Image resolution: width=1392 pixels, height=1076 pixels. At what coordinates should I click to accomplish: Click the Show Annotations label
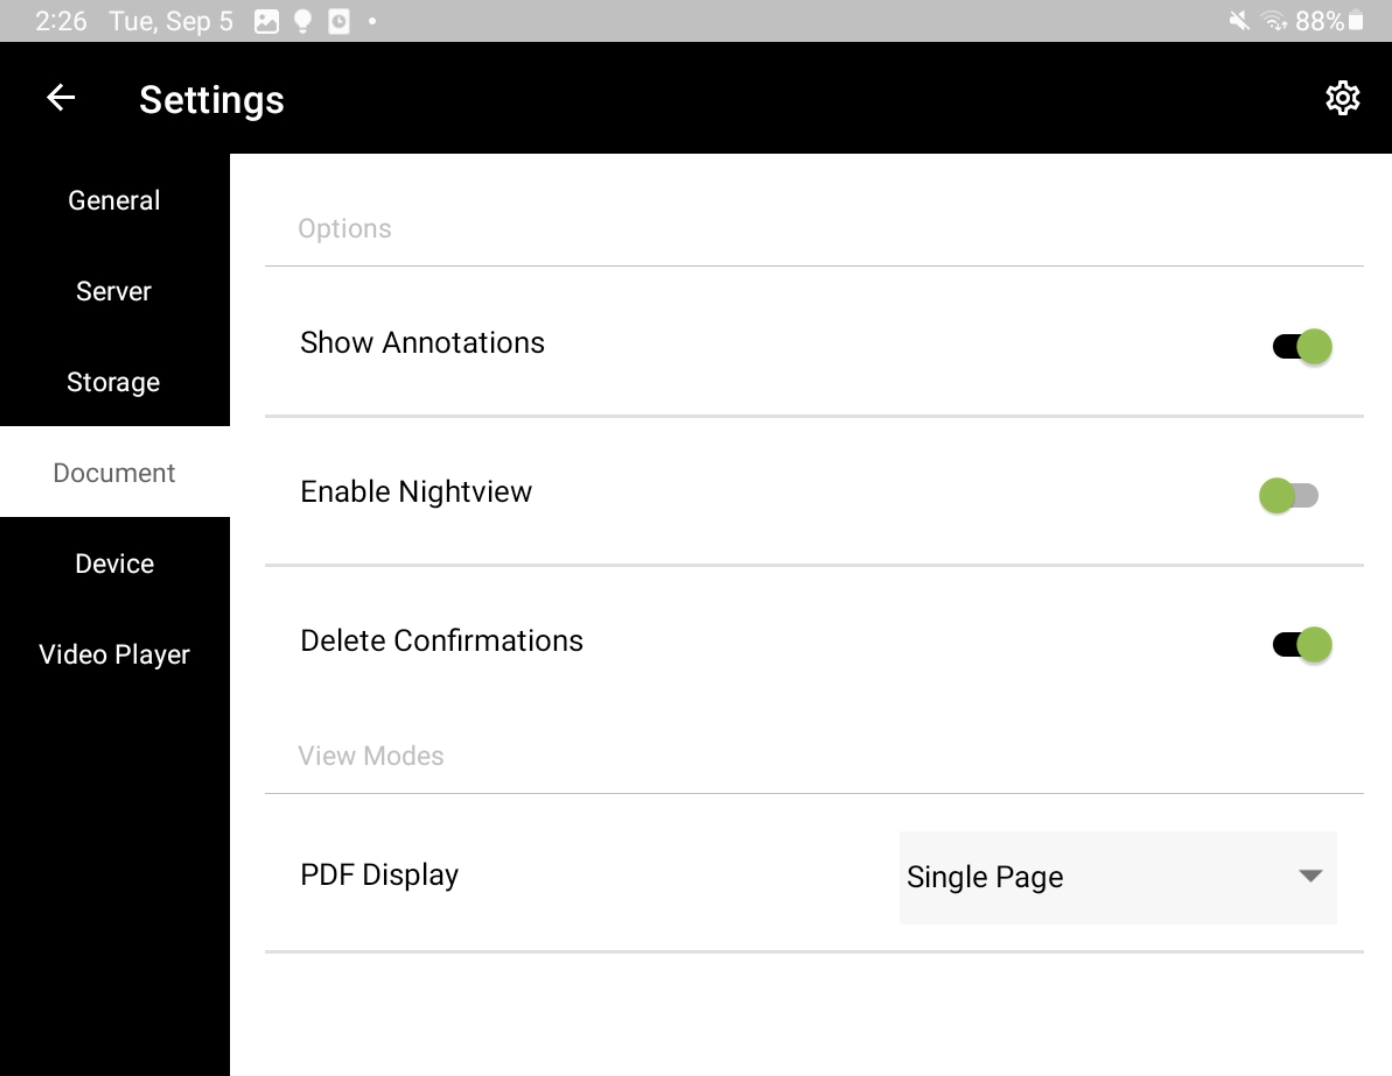pos(422,343)
